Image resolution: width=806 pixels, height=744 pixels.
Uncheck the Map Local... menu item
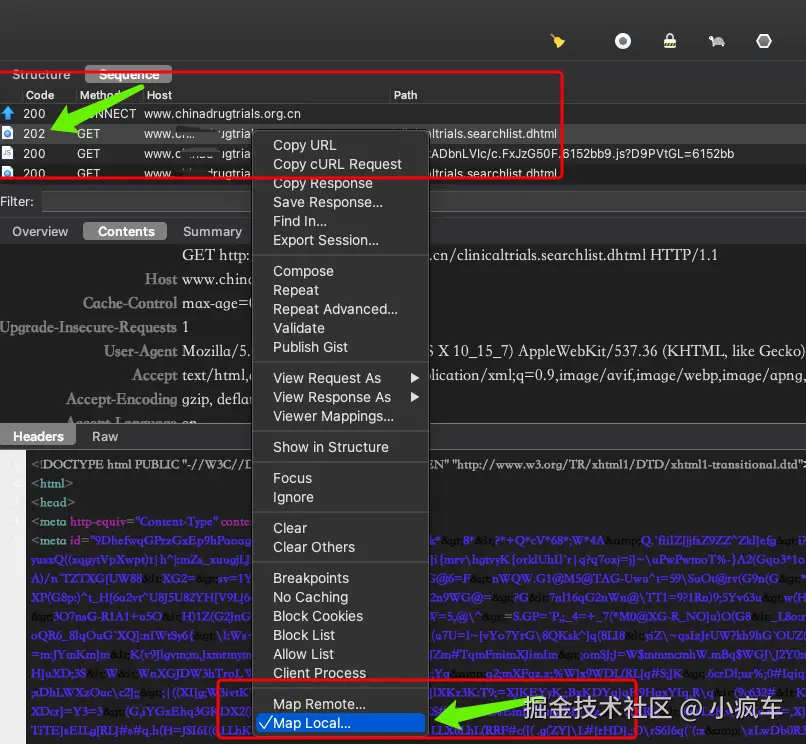[340, 723]
